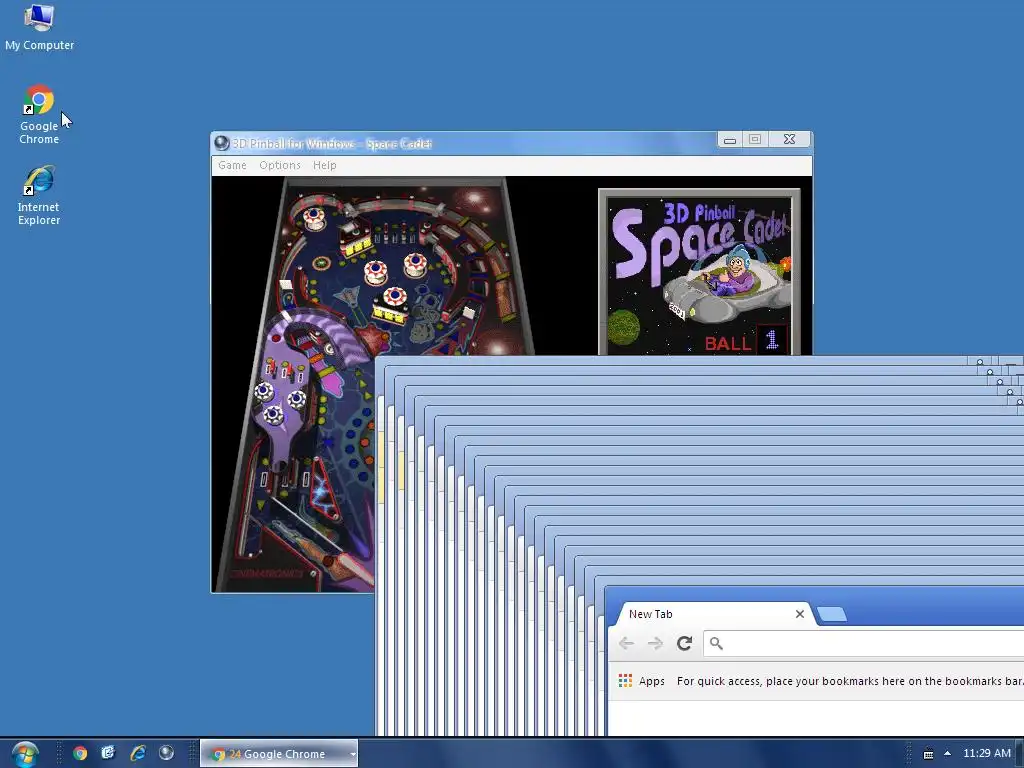Screen dimensions: 1024x768
Task: Minimize the 3D Pinball window
Action: point(729,140)
